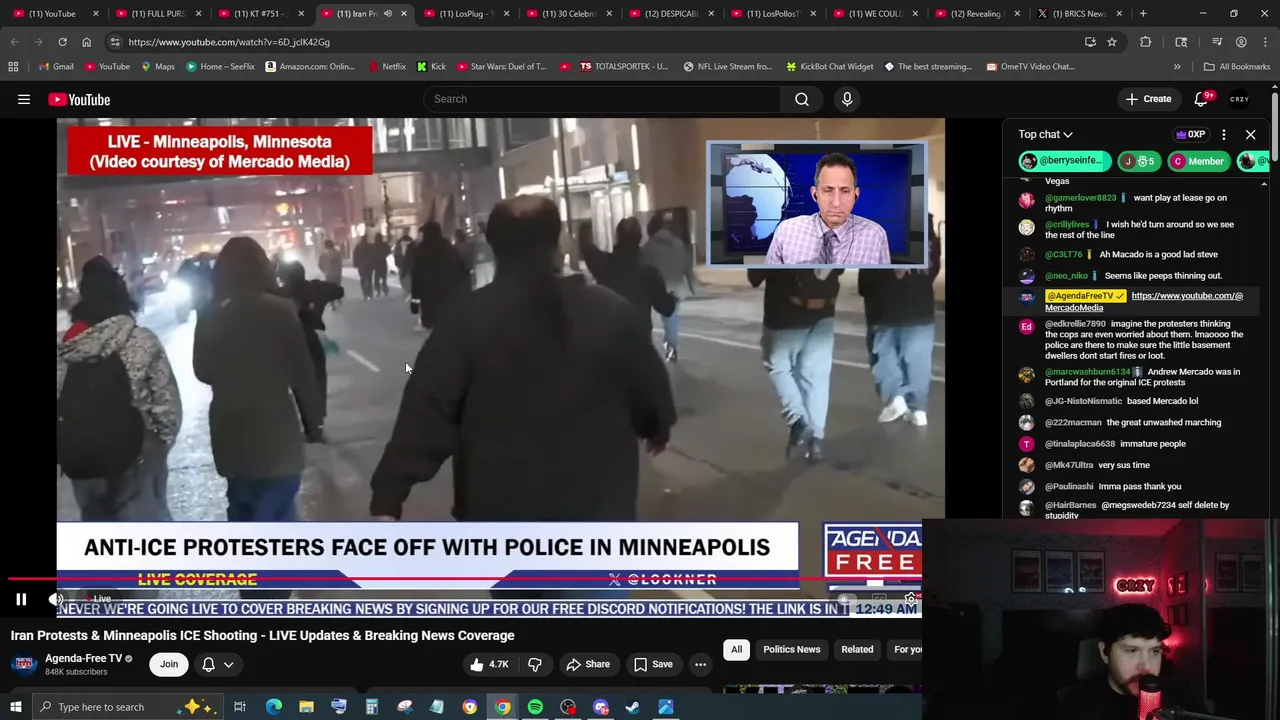The width and height of the screenshot is (1280, 720).
Task: Type in the YouTube Search field
Action: [x=603, y=99]
